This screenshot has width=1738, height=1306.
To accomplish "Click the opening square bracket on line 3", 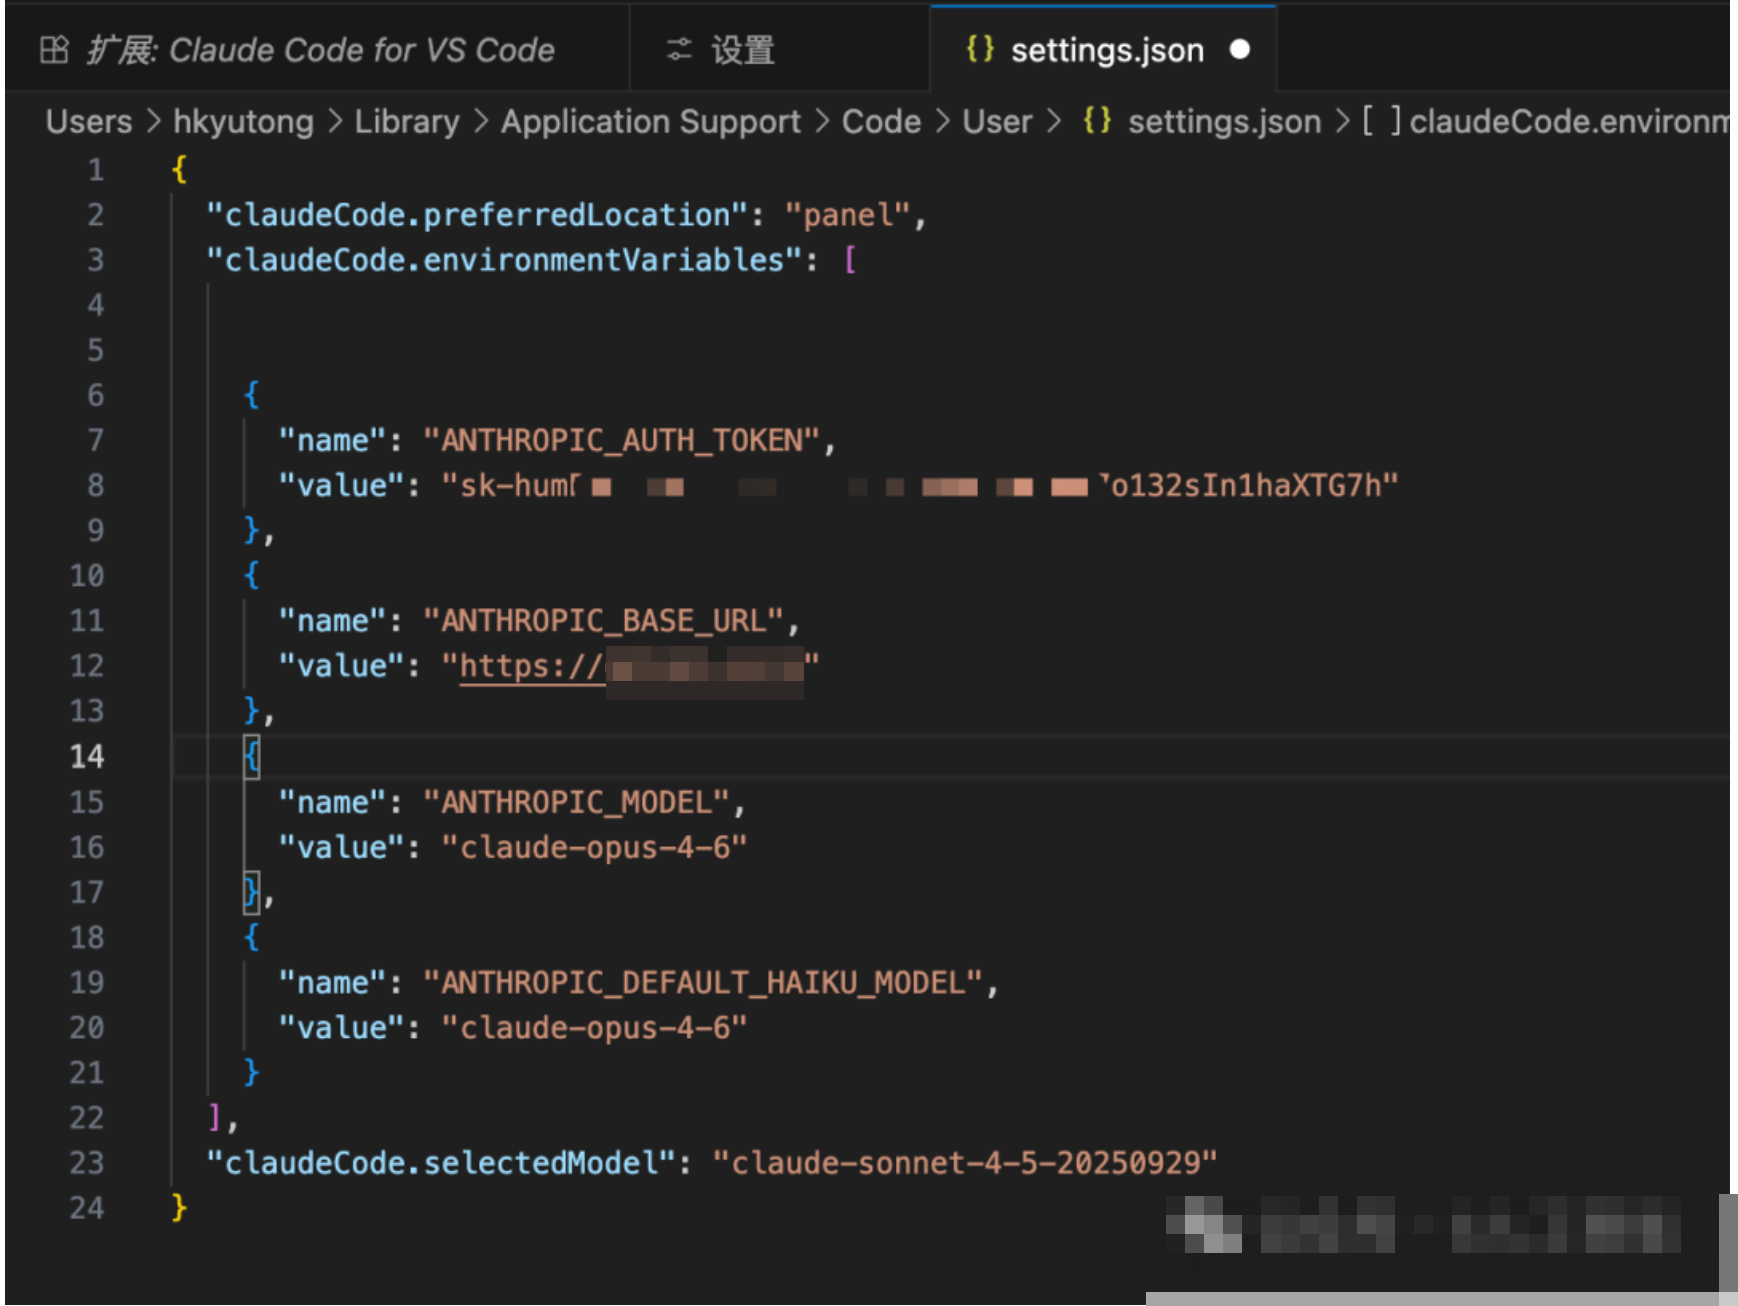I will pyautogui.click(x=850, y=260).
